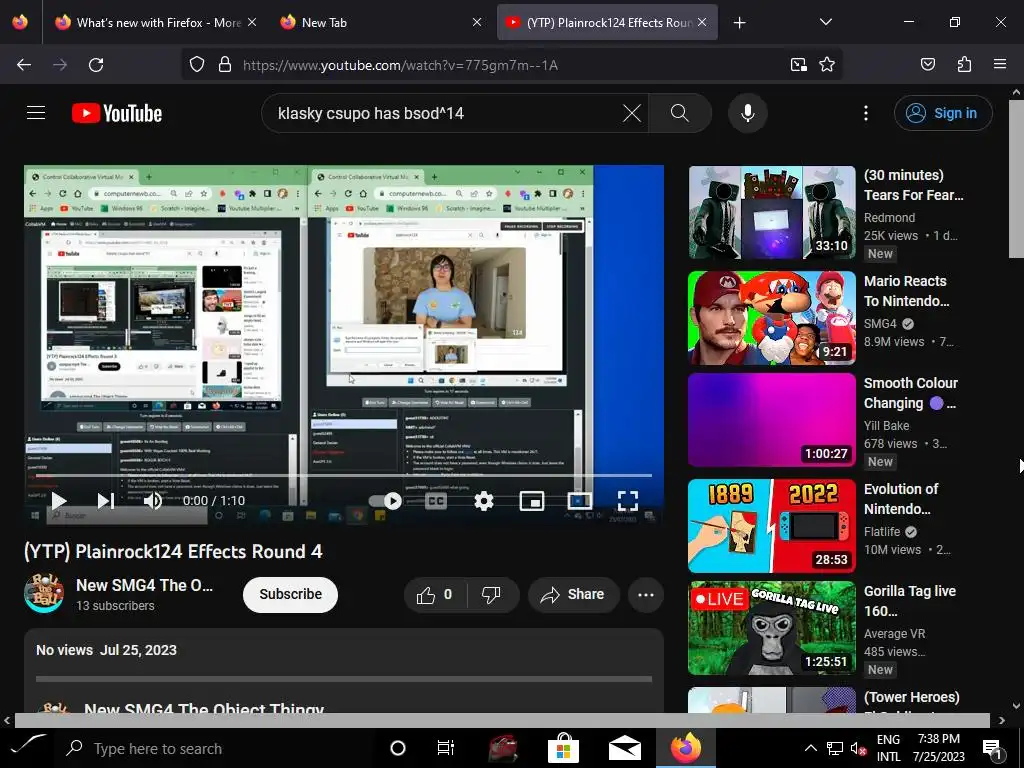Open the New SMG4 The O... channel link
The width and height of the screenshot is (1024, 768).
(144, 585)
